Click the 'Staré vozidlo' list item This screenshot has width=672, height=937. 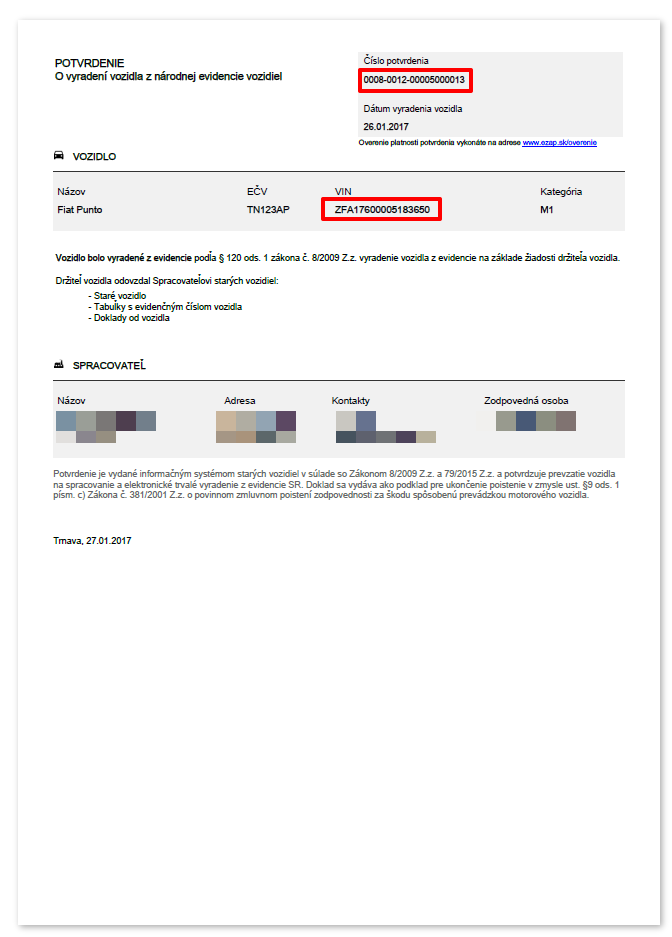coord(119,297)
